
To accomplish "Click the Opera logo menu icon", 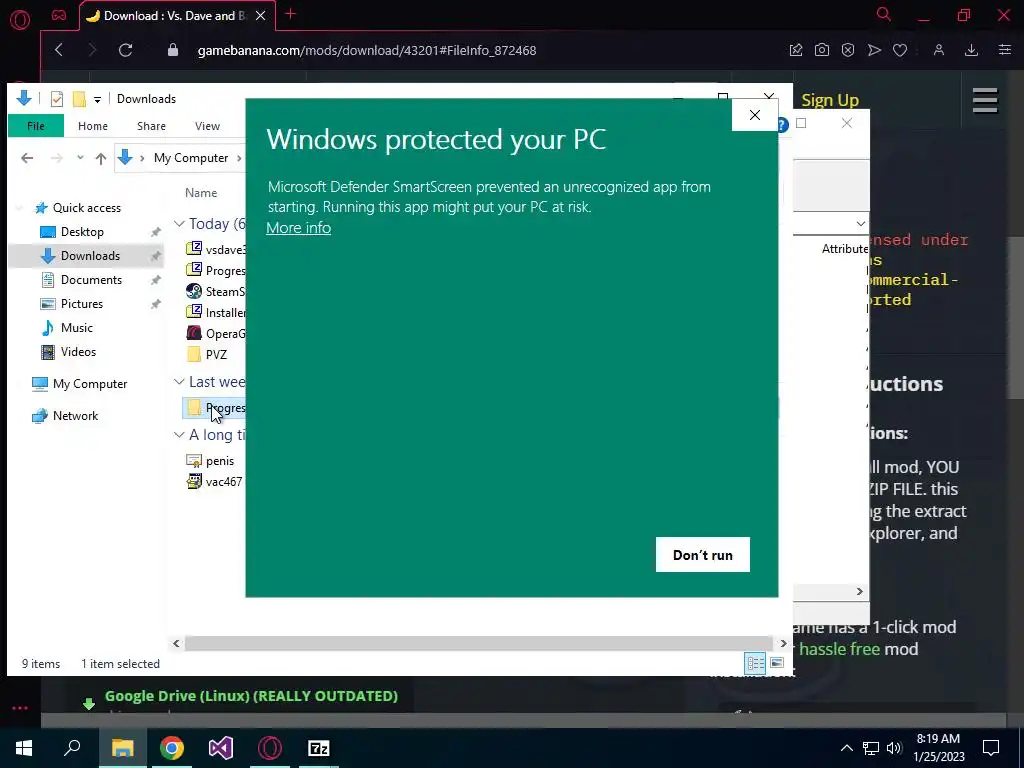I will pos(20,20).
